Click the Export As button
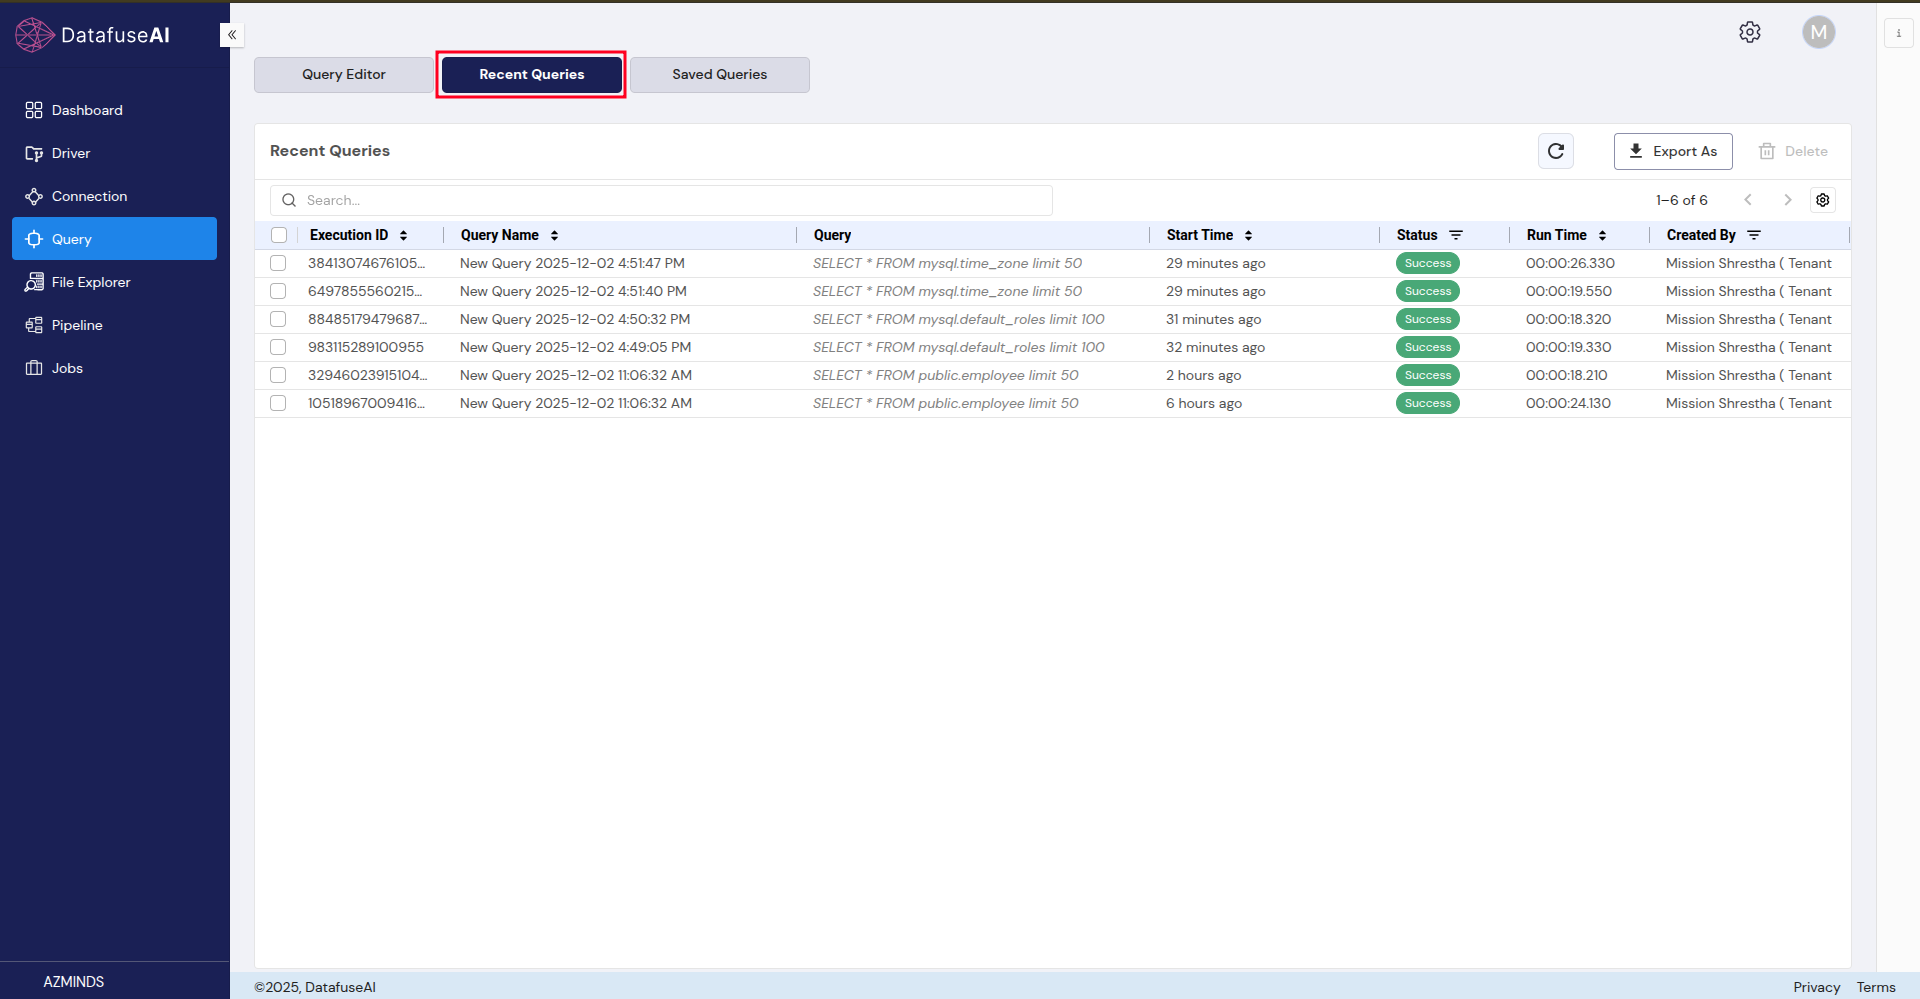The image size is (1920, 999). (1673, 151)
